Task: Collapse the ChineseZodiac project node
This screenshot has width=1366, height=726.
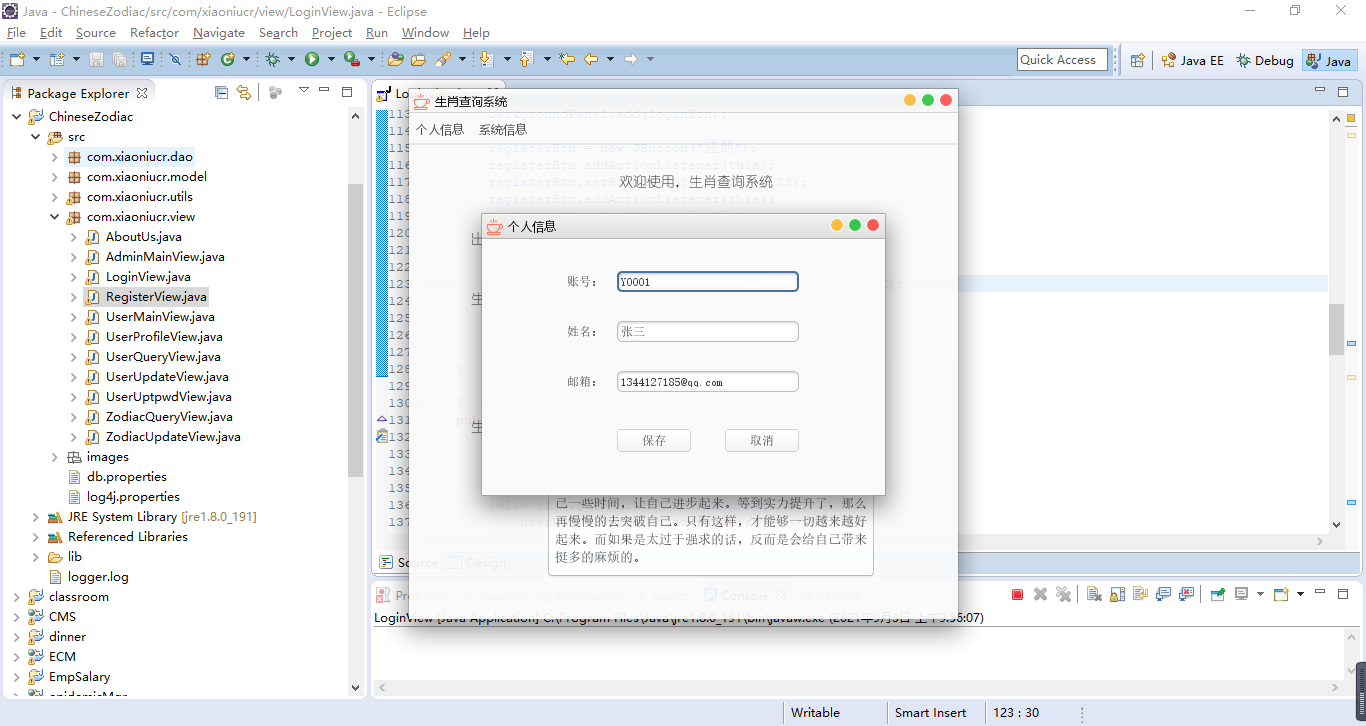Action: click(x=16, y=117)
